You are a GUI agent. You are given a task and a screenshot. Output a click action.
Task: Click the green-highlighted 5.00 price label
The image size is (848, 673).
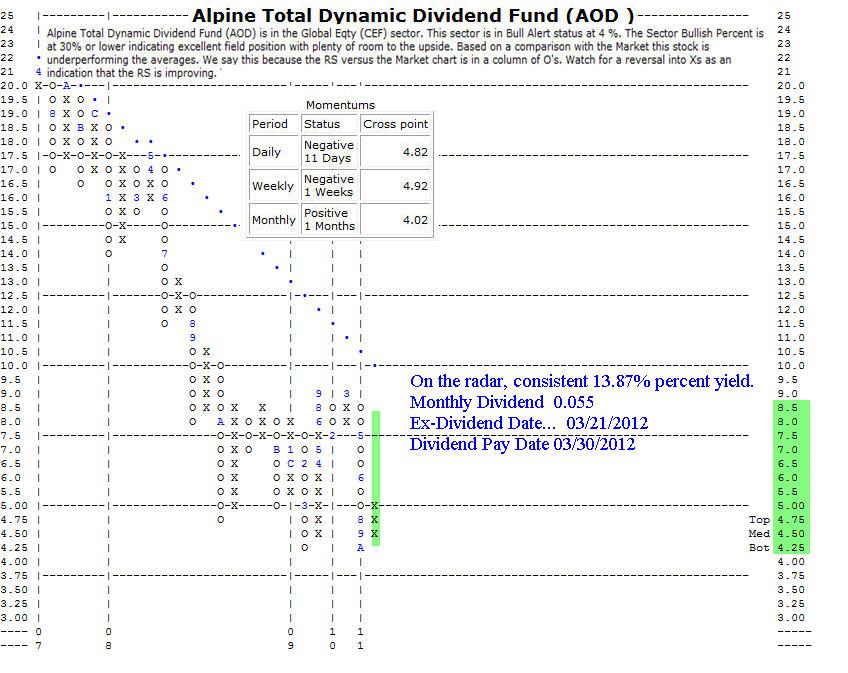[x=791, y=506]
